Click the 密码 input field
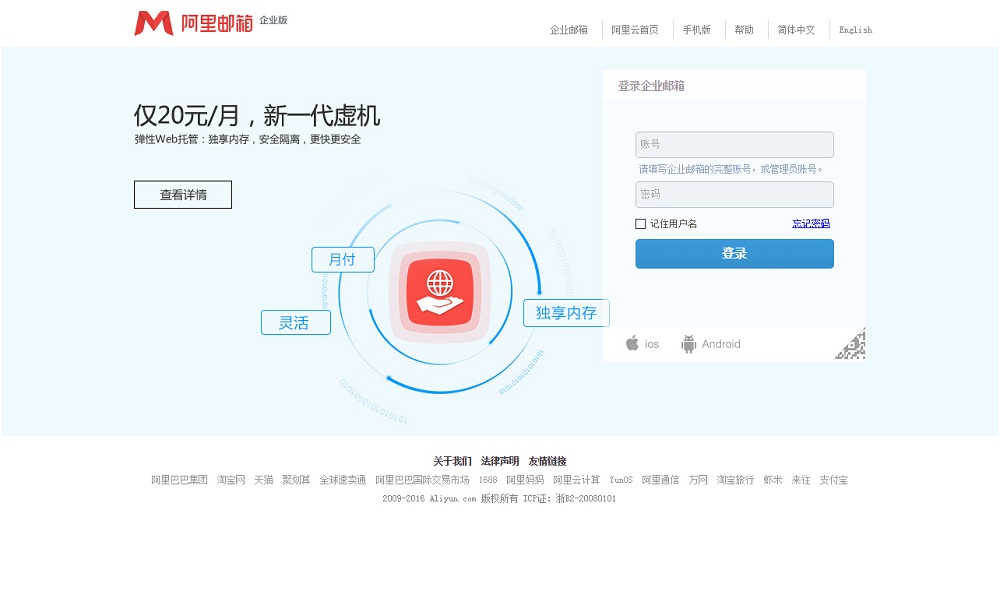 (x=734, y=194)
